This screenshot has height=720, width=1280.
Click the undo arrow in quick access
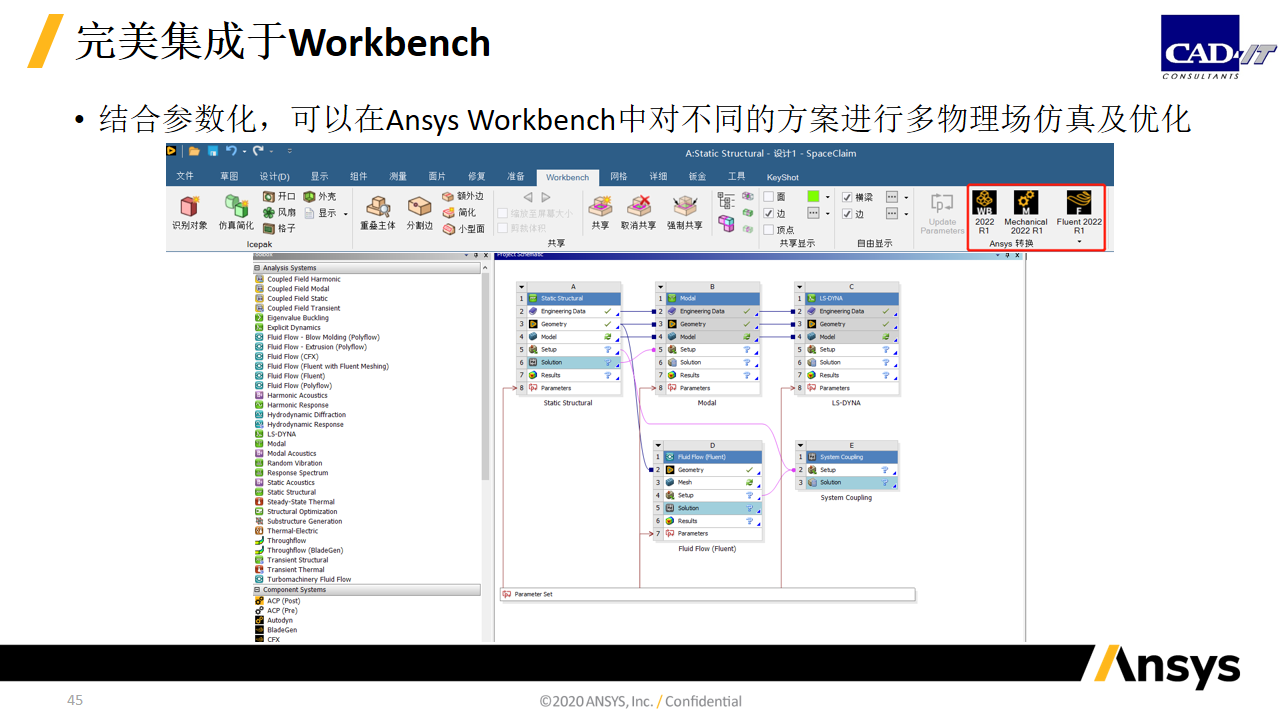click(x=231, y=151)
